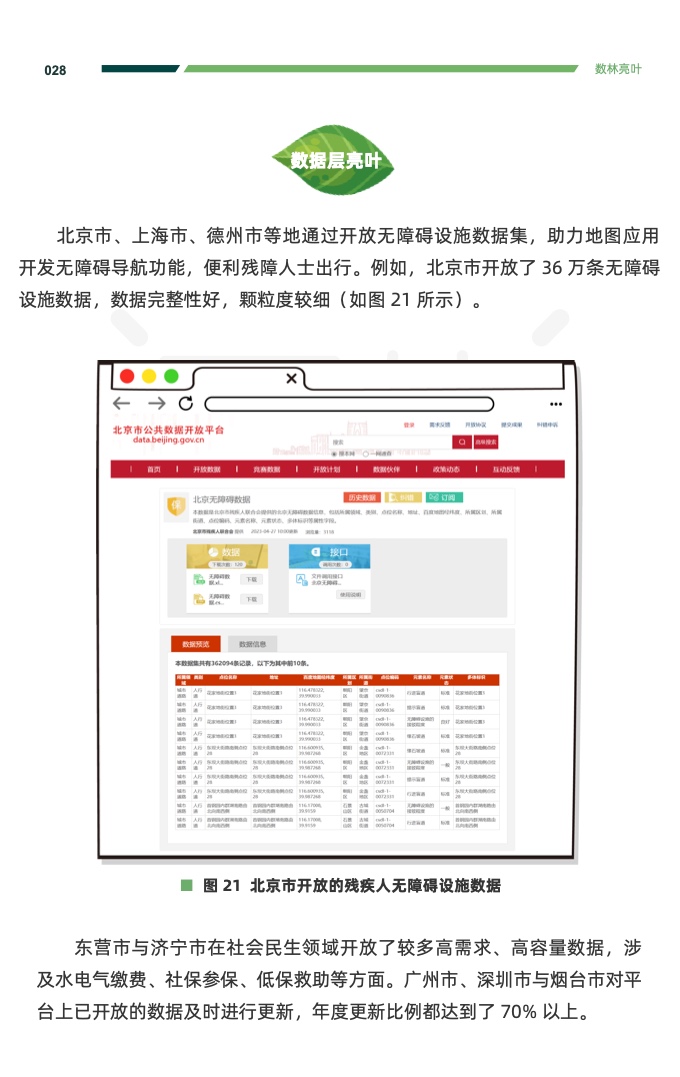
Task: Open 数据伙伴 in the navigation bar
Action: [x=386, y=469]
